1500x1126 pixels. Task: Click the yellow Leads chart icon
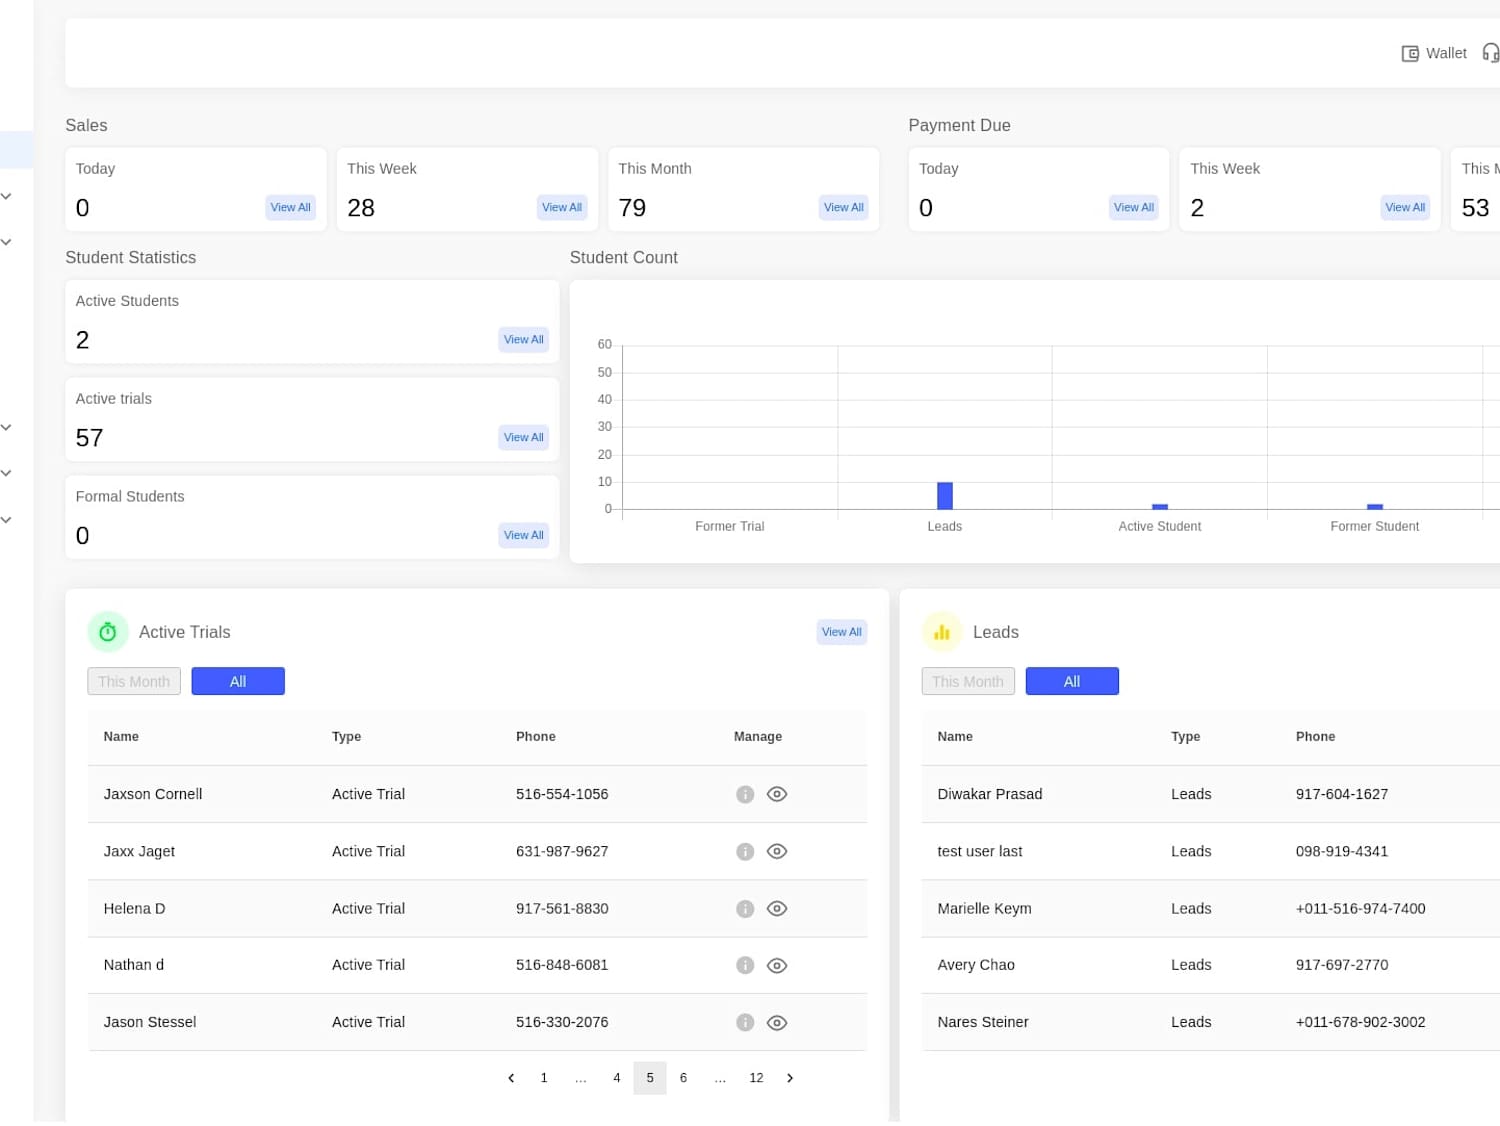(x=942, y=632)
